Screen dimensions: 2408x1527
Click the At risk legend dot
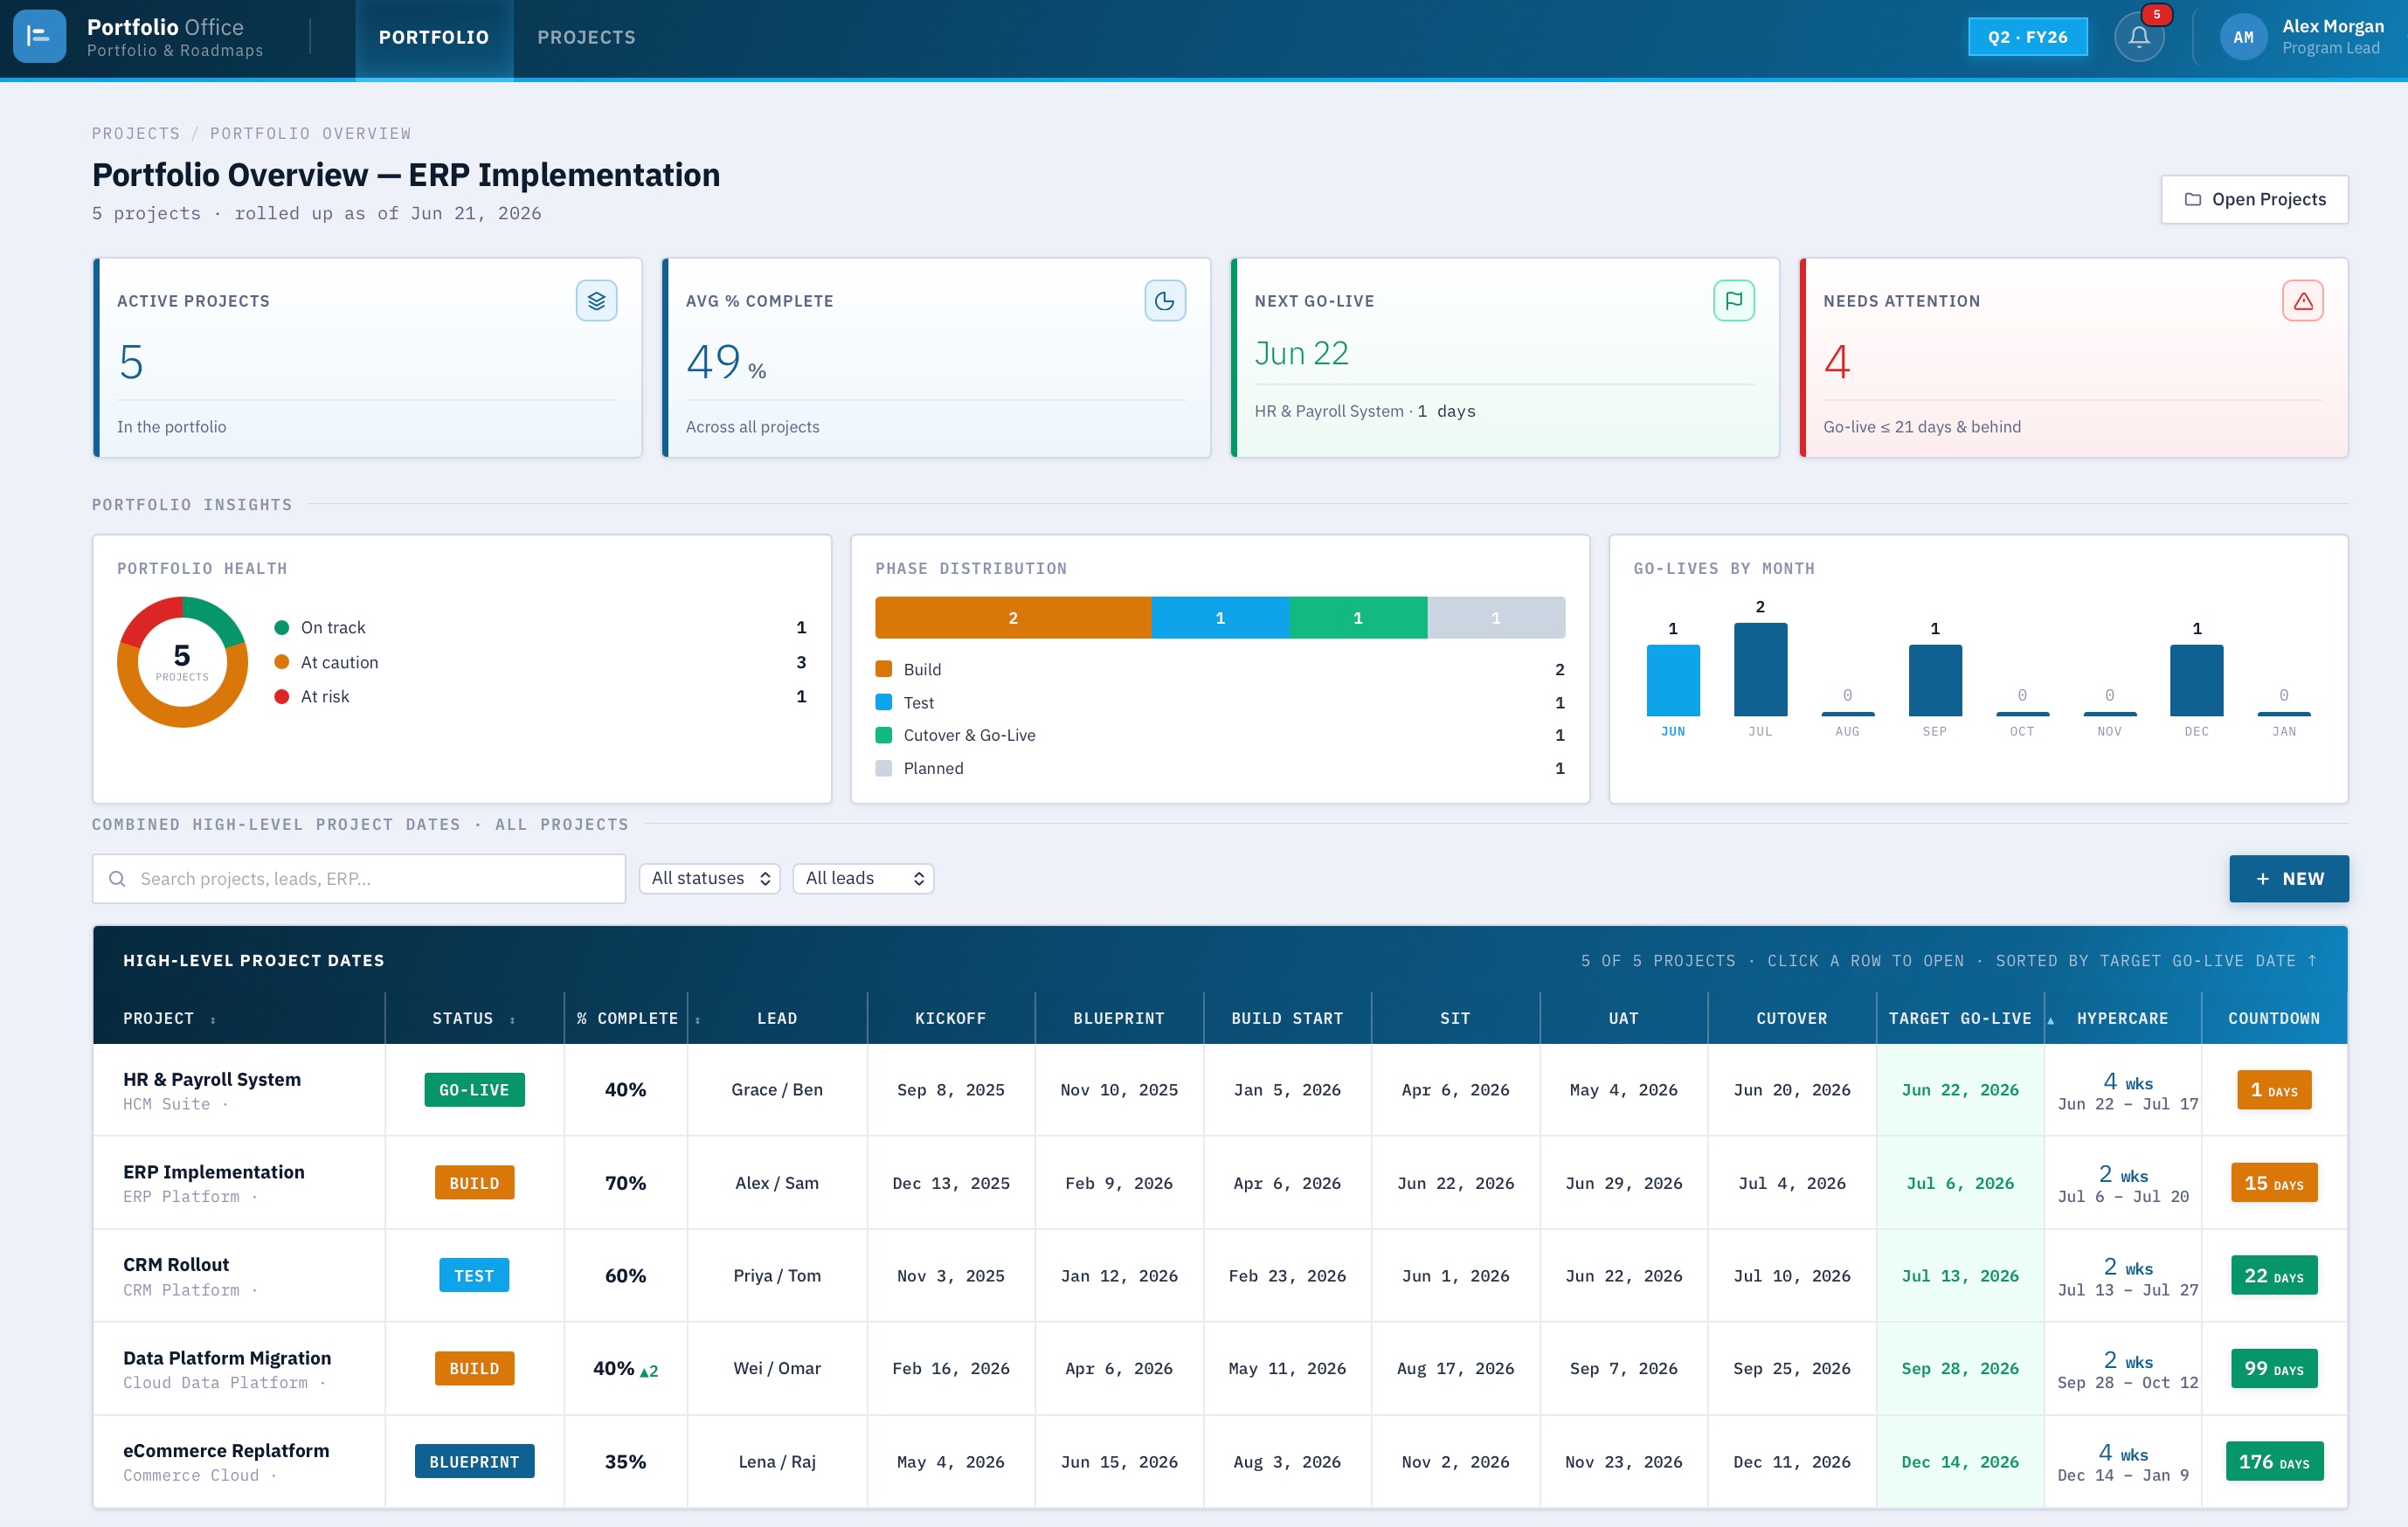click(282, 696)
